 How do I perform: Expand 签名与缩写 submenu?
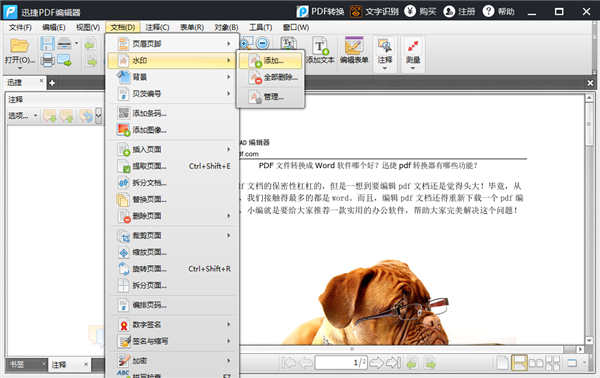[x=171, y=341]
